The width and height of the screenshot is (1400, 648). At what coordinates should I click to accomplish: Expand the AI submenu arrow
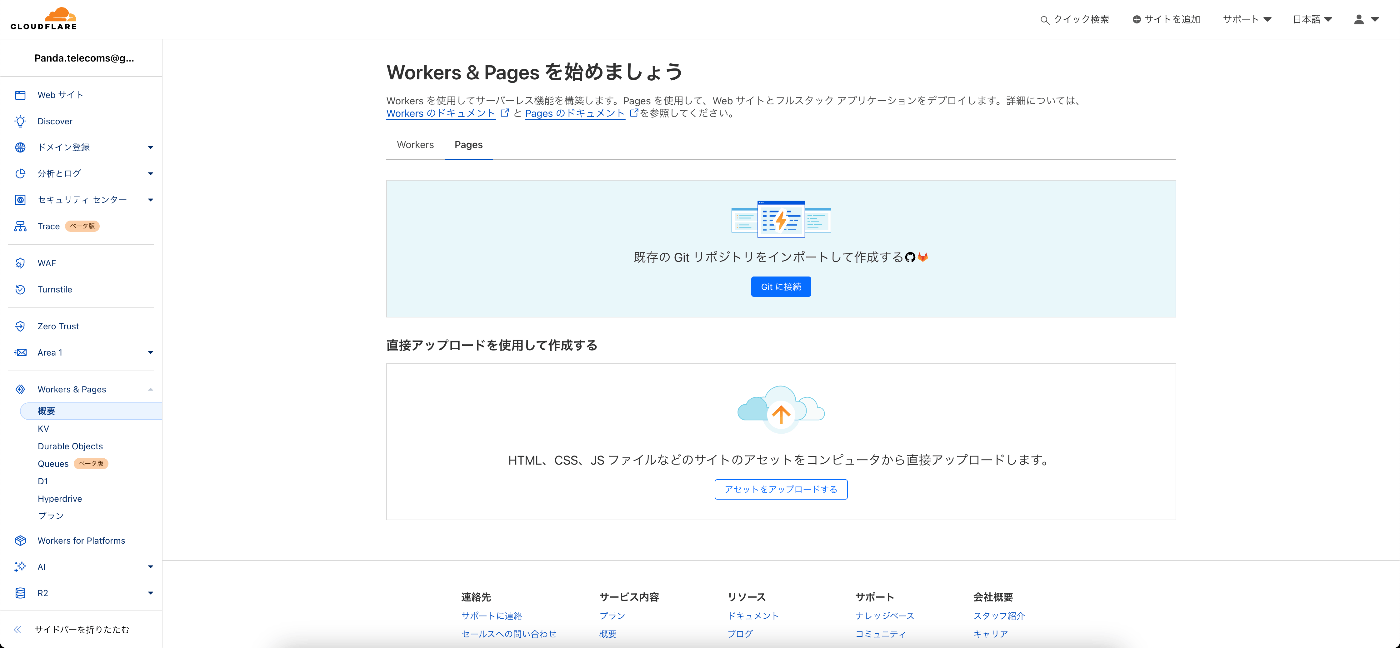150,567
